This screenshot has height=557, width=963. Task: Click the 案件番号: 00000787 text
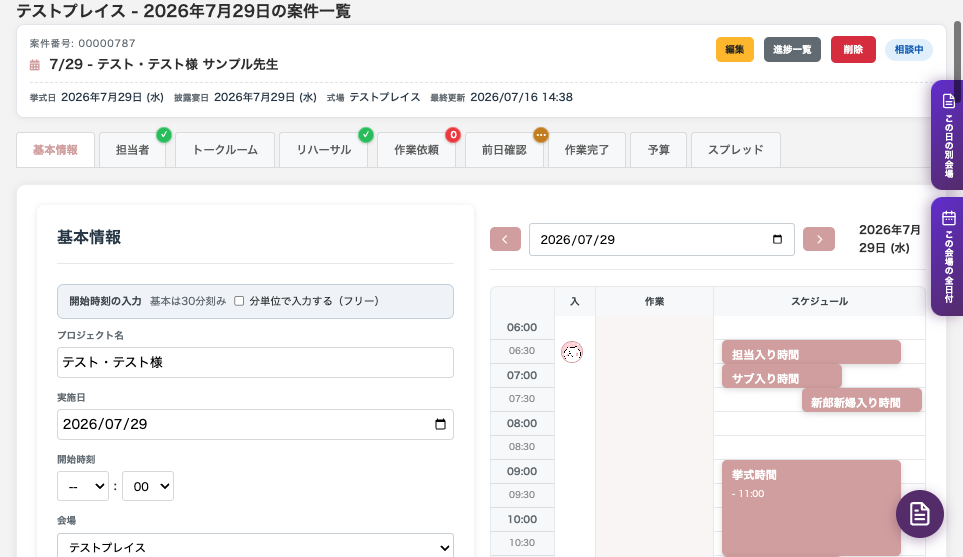pyautogui.click(x=83, y=43)
